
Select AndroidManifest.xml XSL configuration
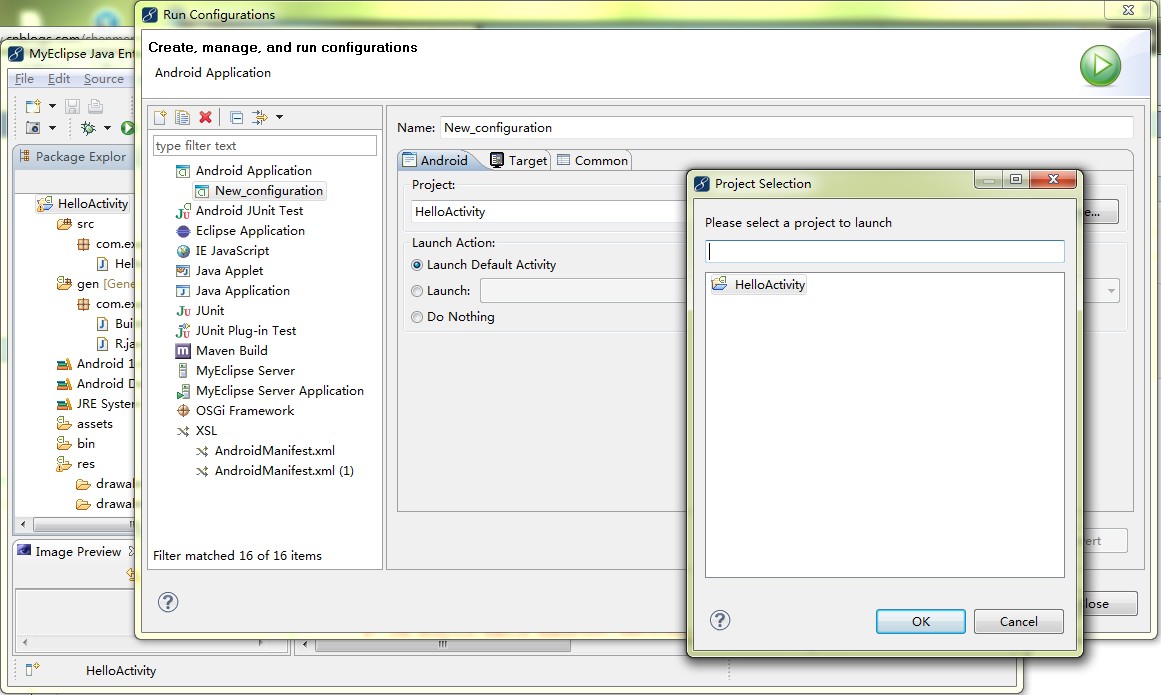click(x=274, y=450)
